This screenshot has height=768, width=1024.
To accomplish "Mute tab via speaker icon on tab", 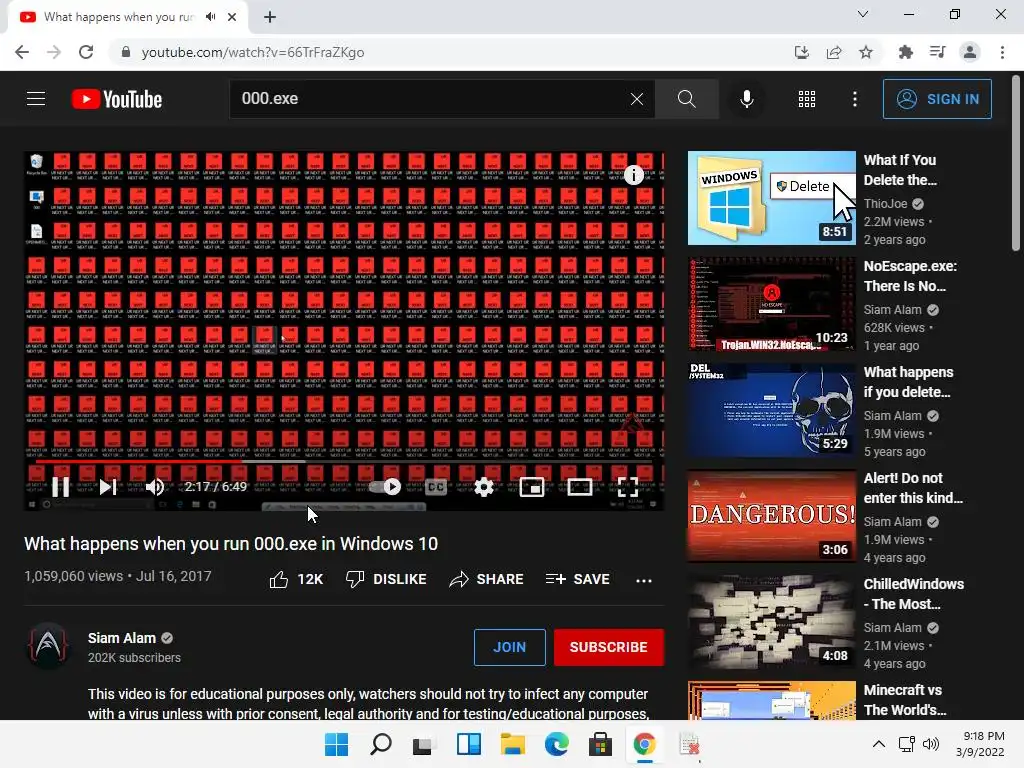I will coord(210,17).
